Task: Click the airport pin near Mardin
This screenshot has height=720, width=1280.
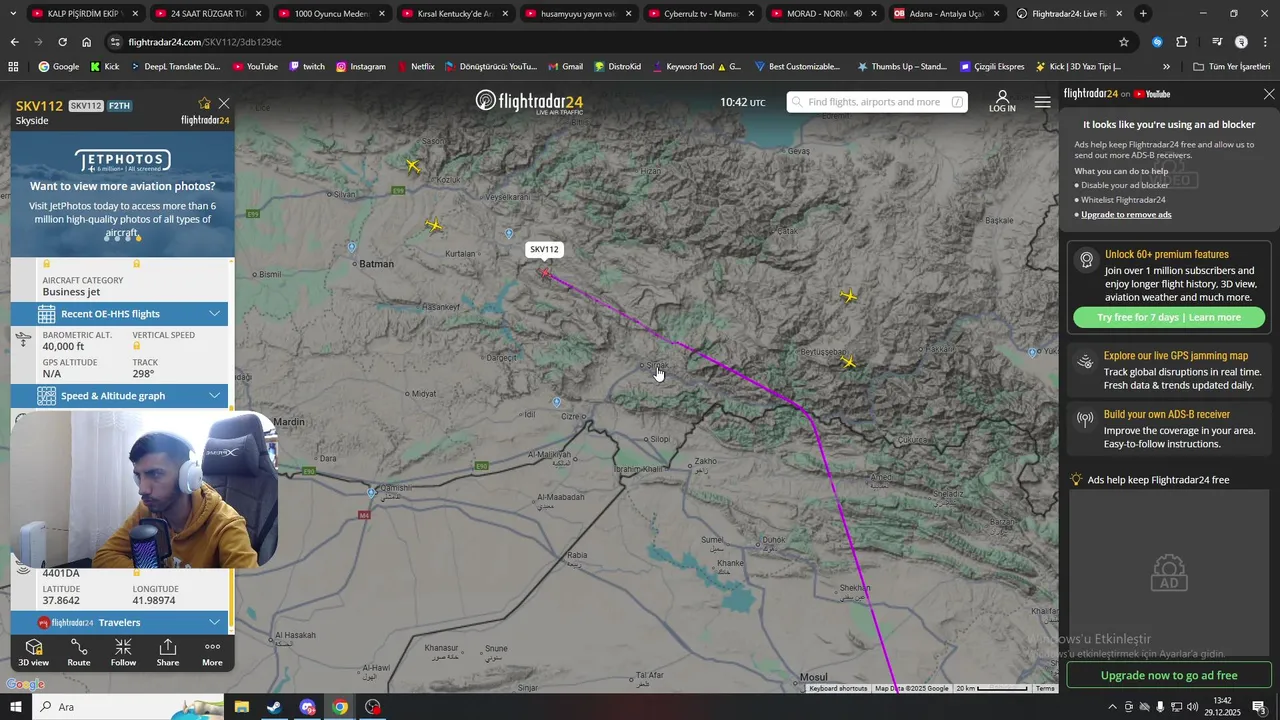Action: (x=372, y=492)
